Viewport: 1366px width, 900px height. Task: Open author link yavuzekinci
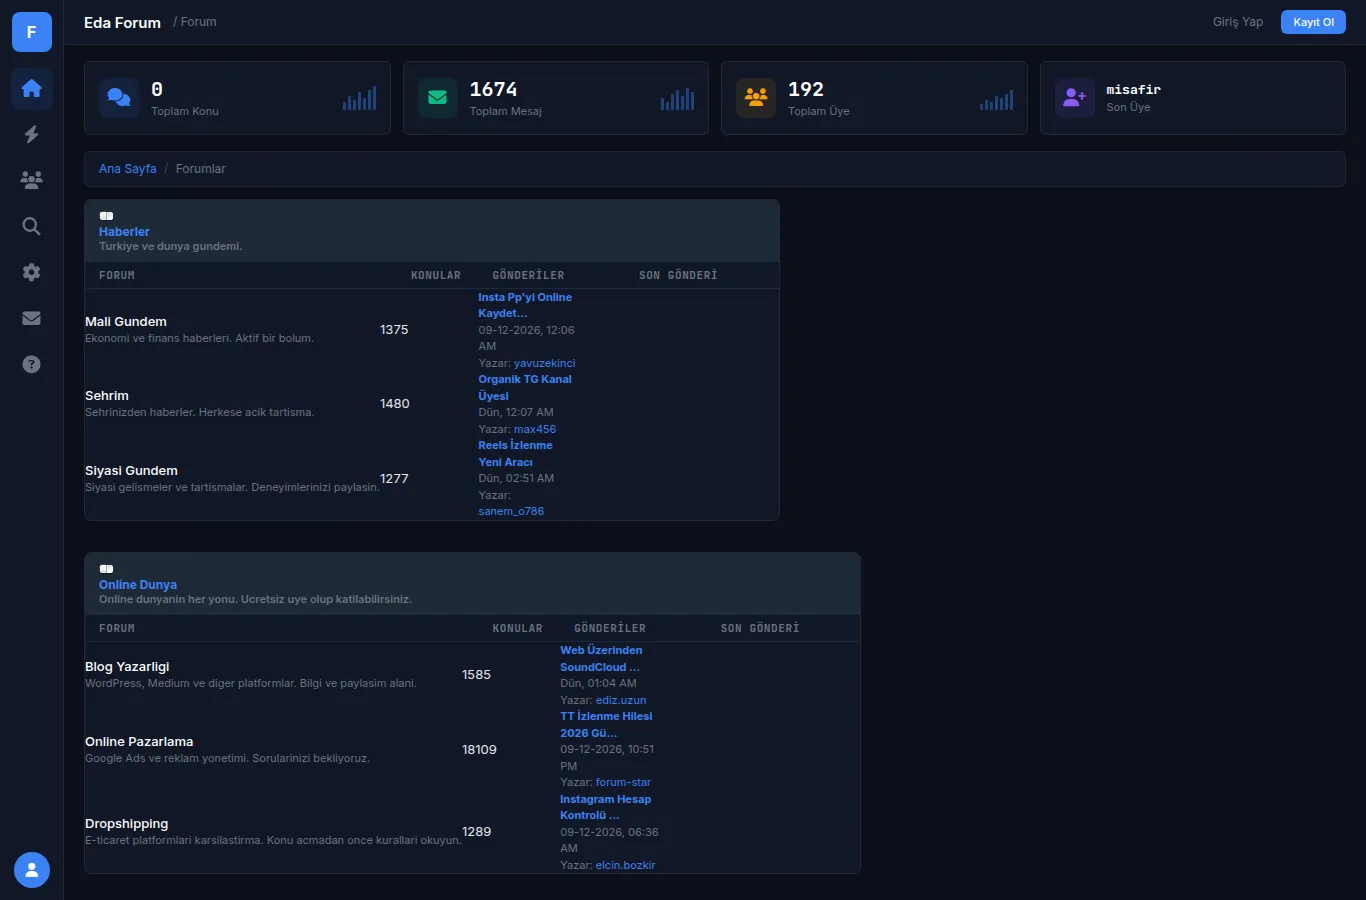544,363
